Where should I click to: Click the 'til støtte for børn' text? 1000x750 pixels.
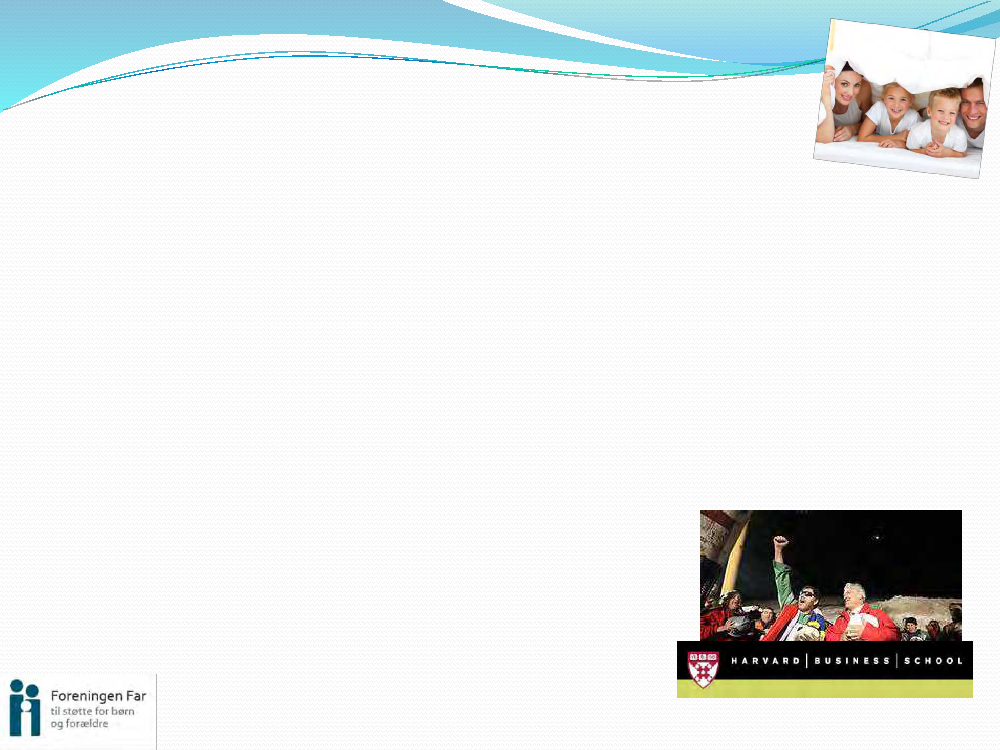92,711
